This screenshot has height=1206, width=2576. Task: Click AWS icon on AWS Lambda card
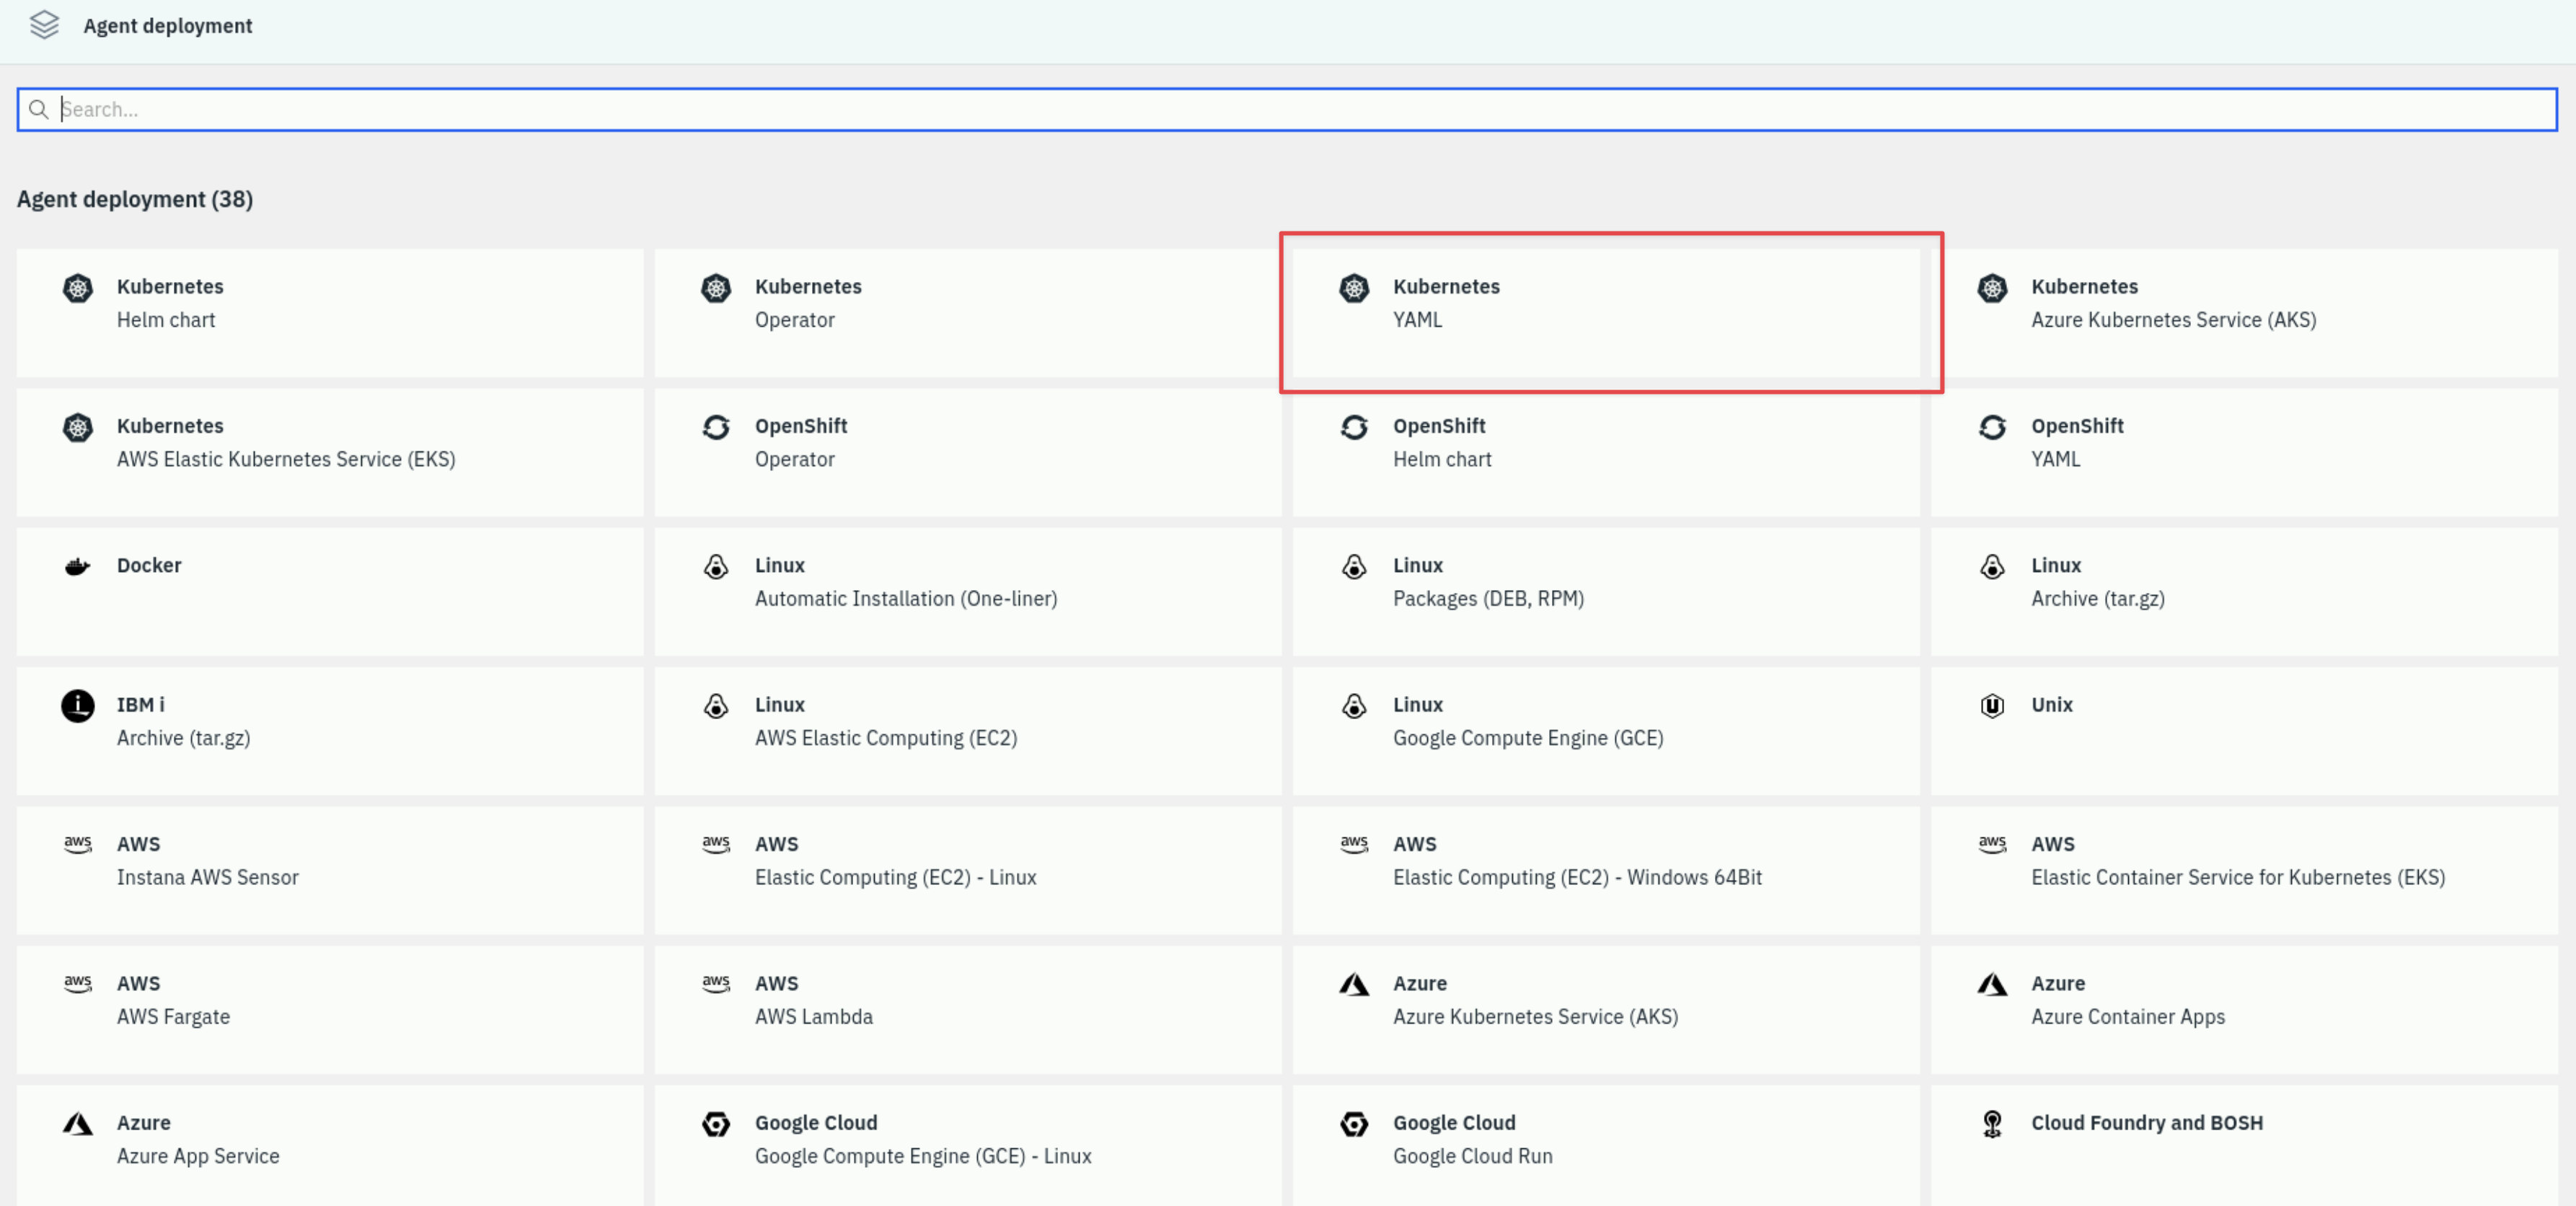[716, 983]
